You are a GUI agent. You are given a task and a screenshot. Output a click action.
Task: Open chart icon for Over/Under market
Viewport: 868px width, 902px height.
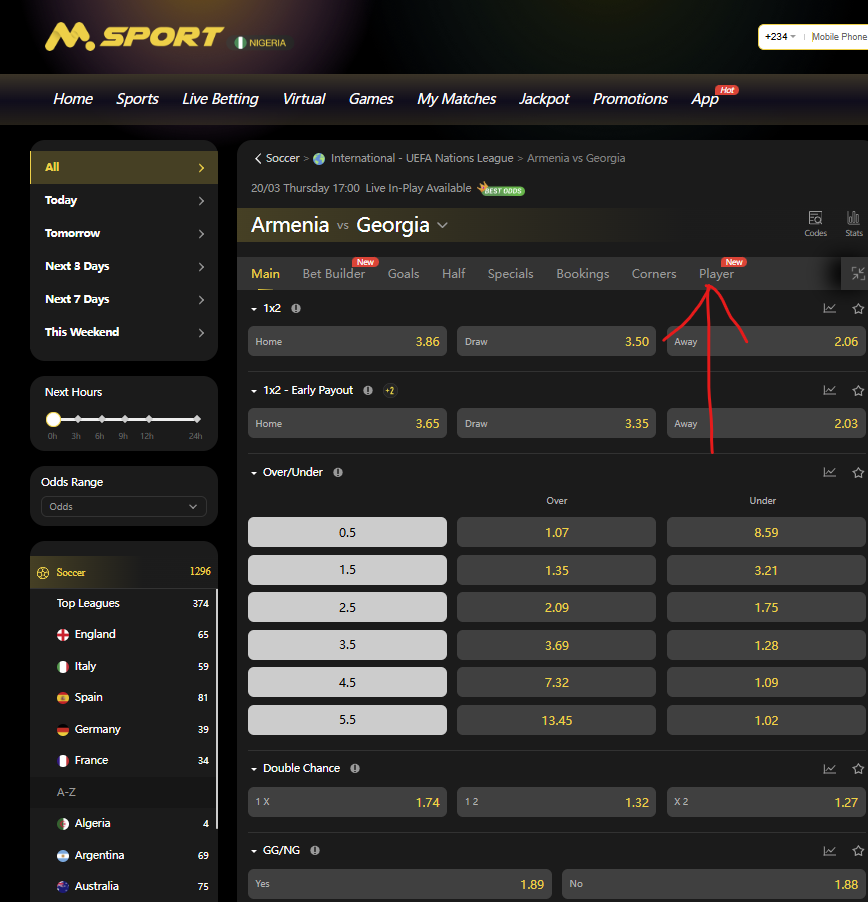829,472
